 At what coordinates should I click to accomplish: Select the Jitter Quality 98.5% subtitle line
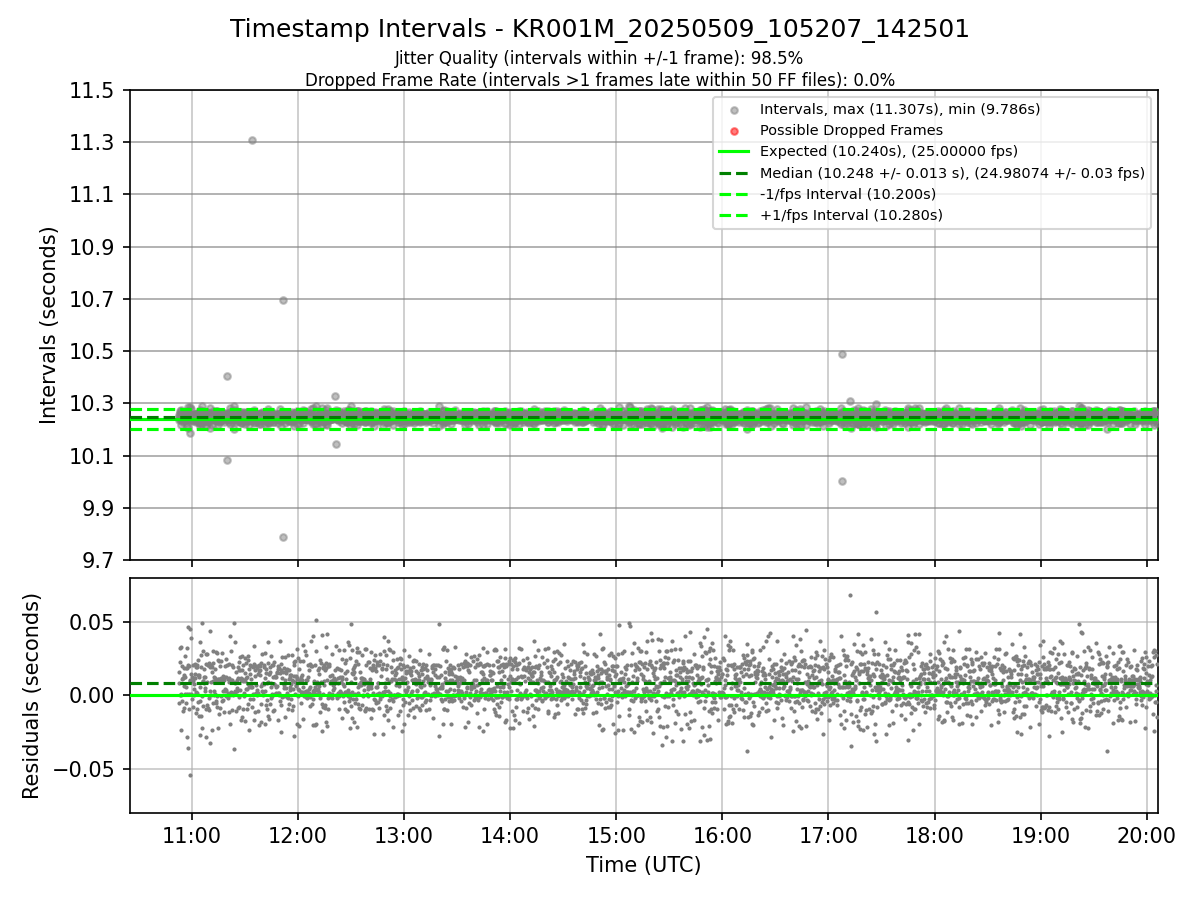click(x=599, y=58)
